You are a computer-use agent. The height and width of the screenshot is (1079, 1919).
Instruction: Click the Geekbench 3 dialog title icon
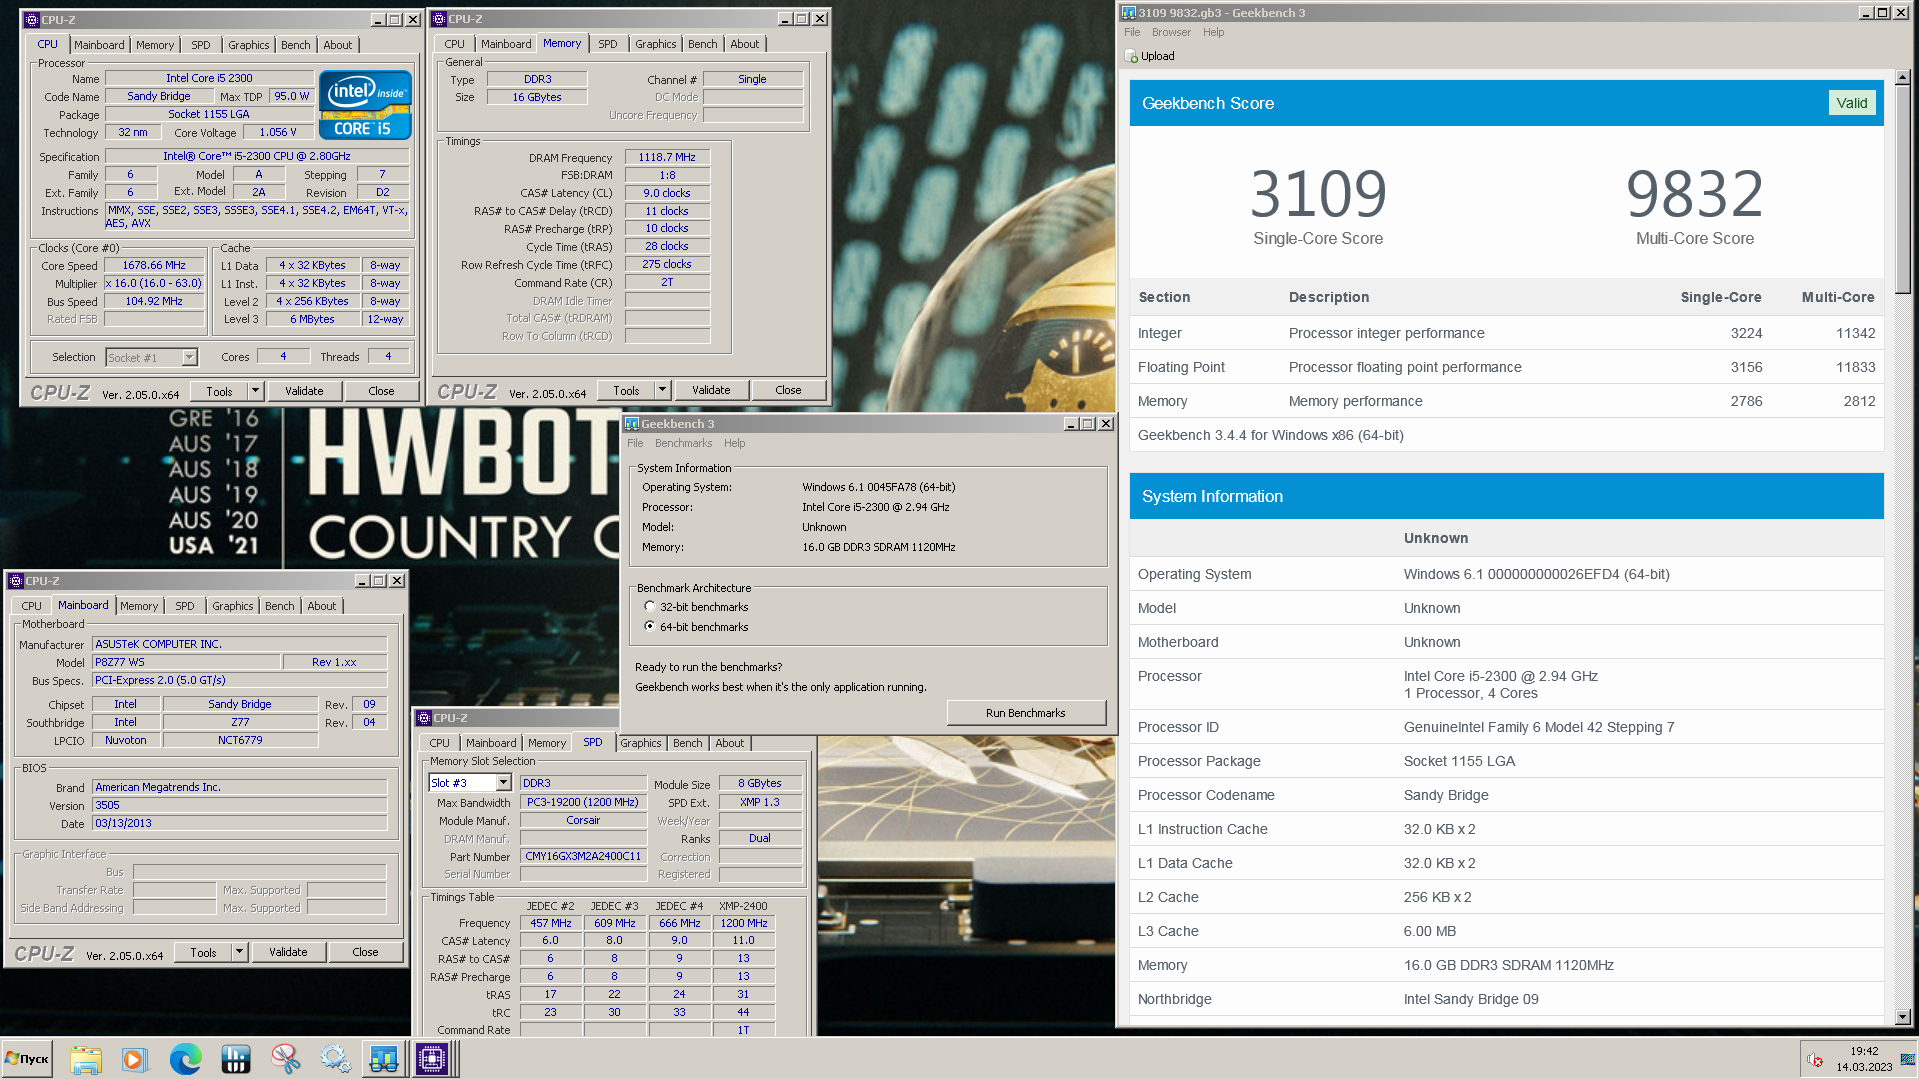(x=631, y=424)
